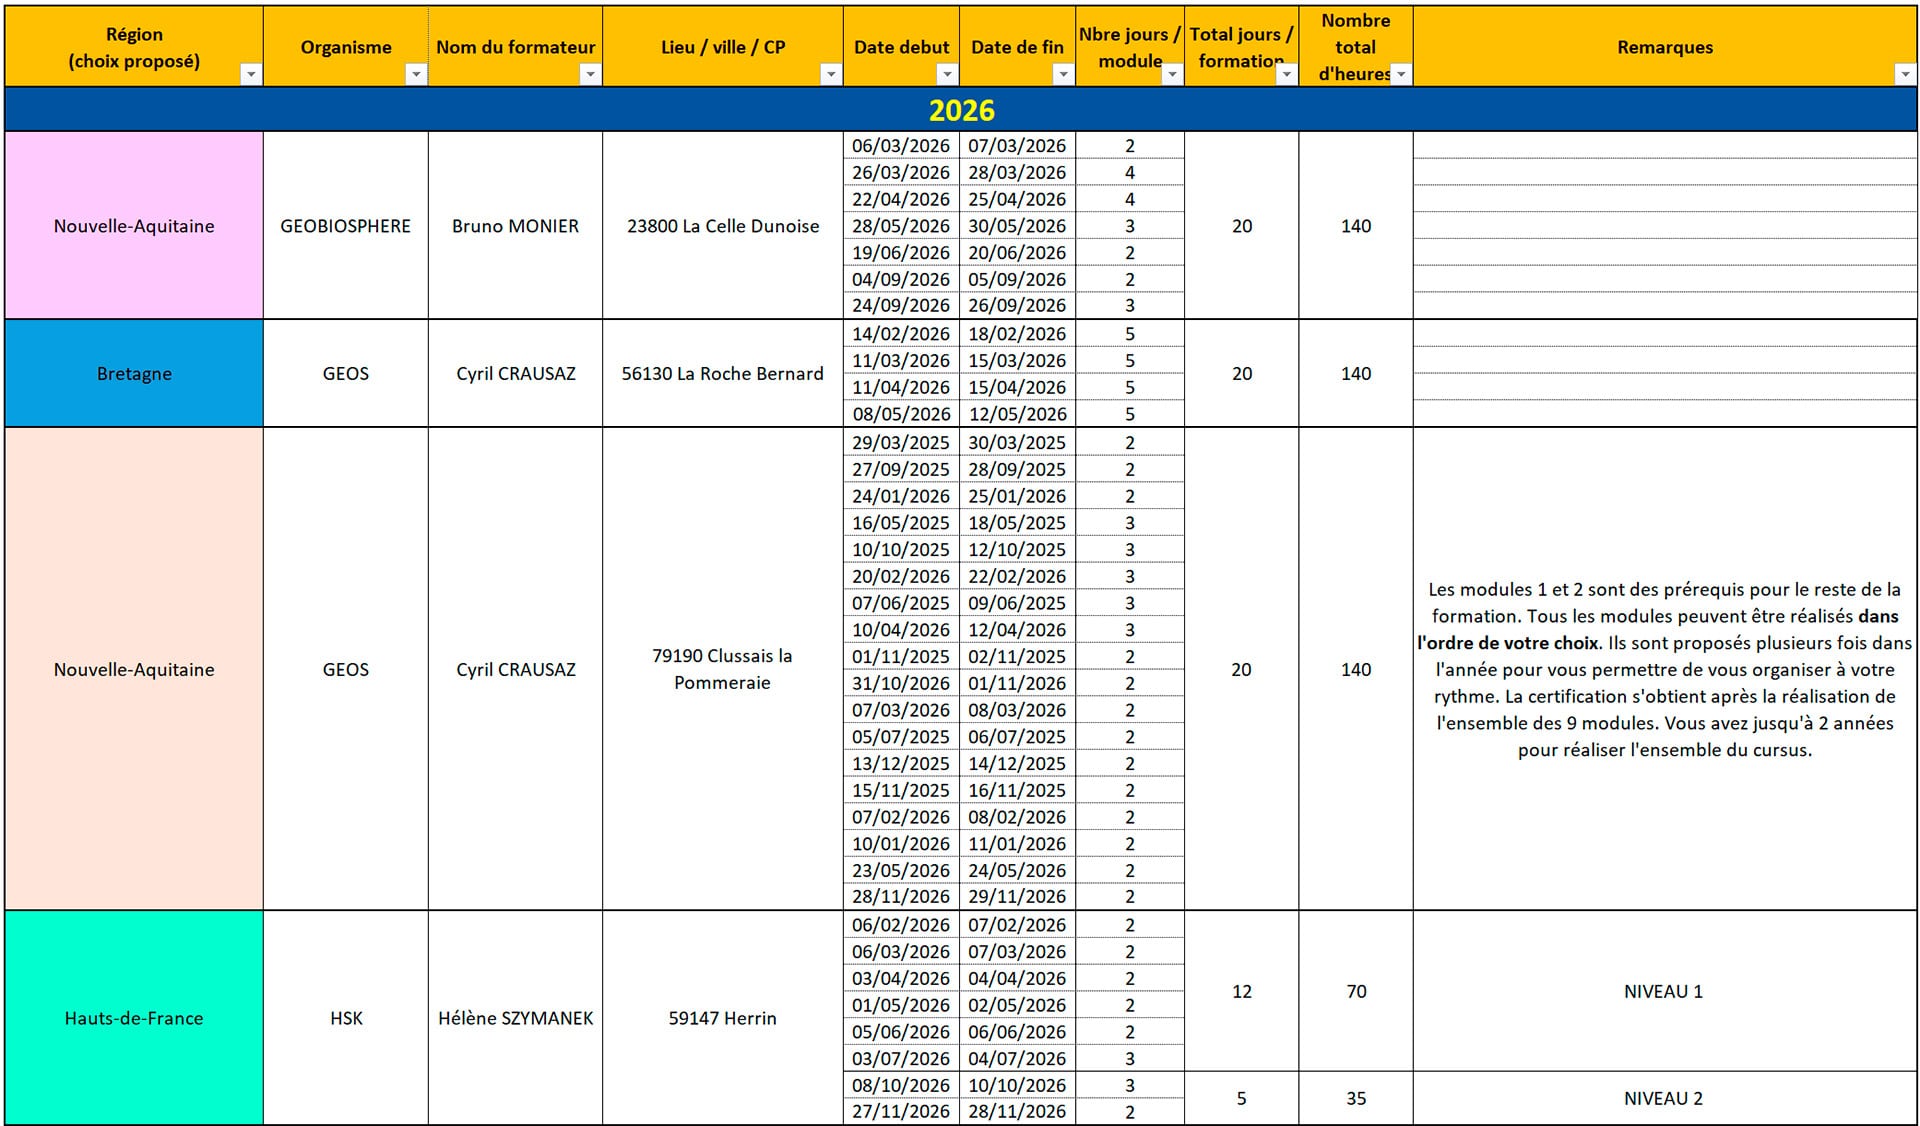The image size is (1920, 1126).
Task: Select the blue 2026 year banner row
Action: point(960,110)
